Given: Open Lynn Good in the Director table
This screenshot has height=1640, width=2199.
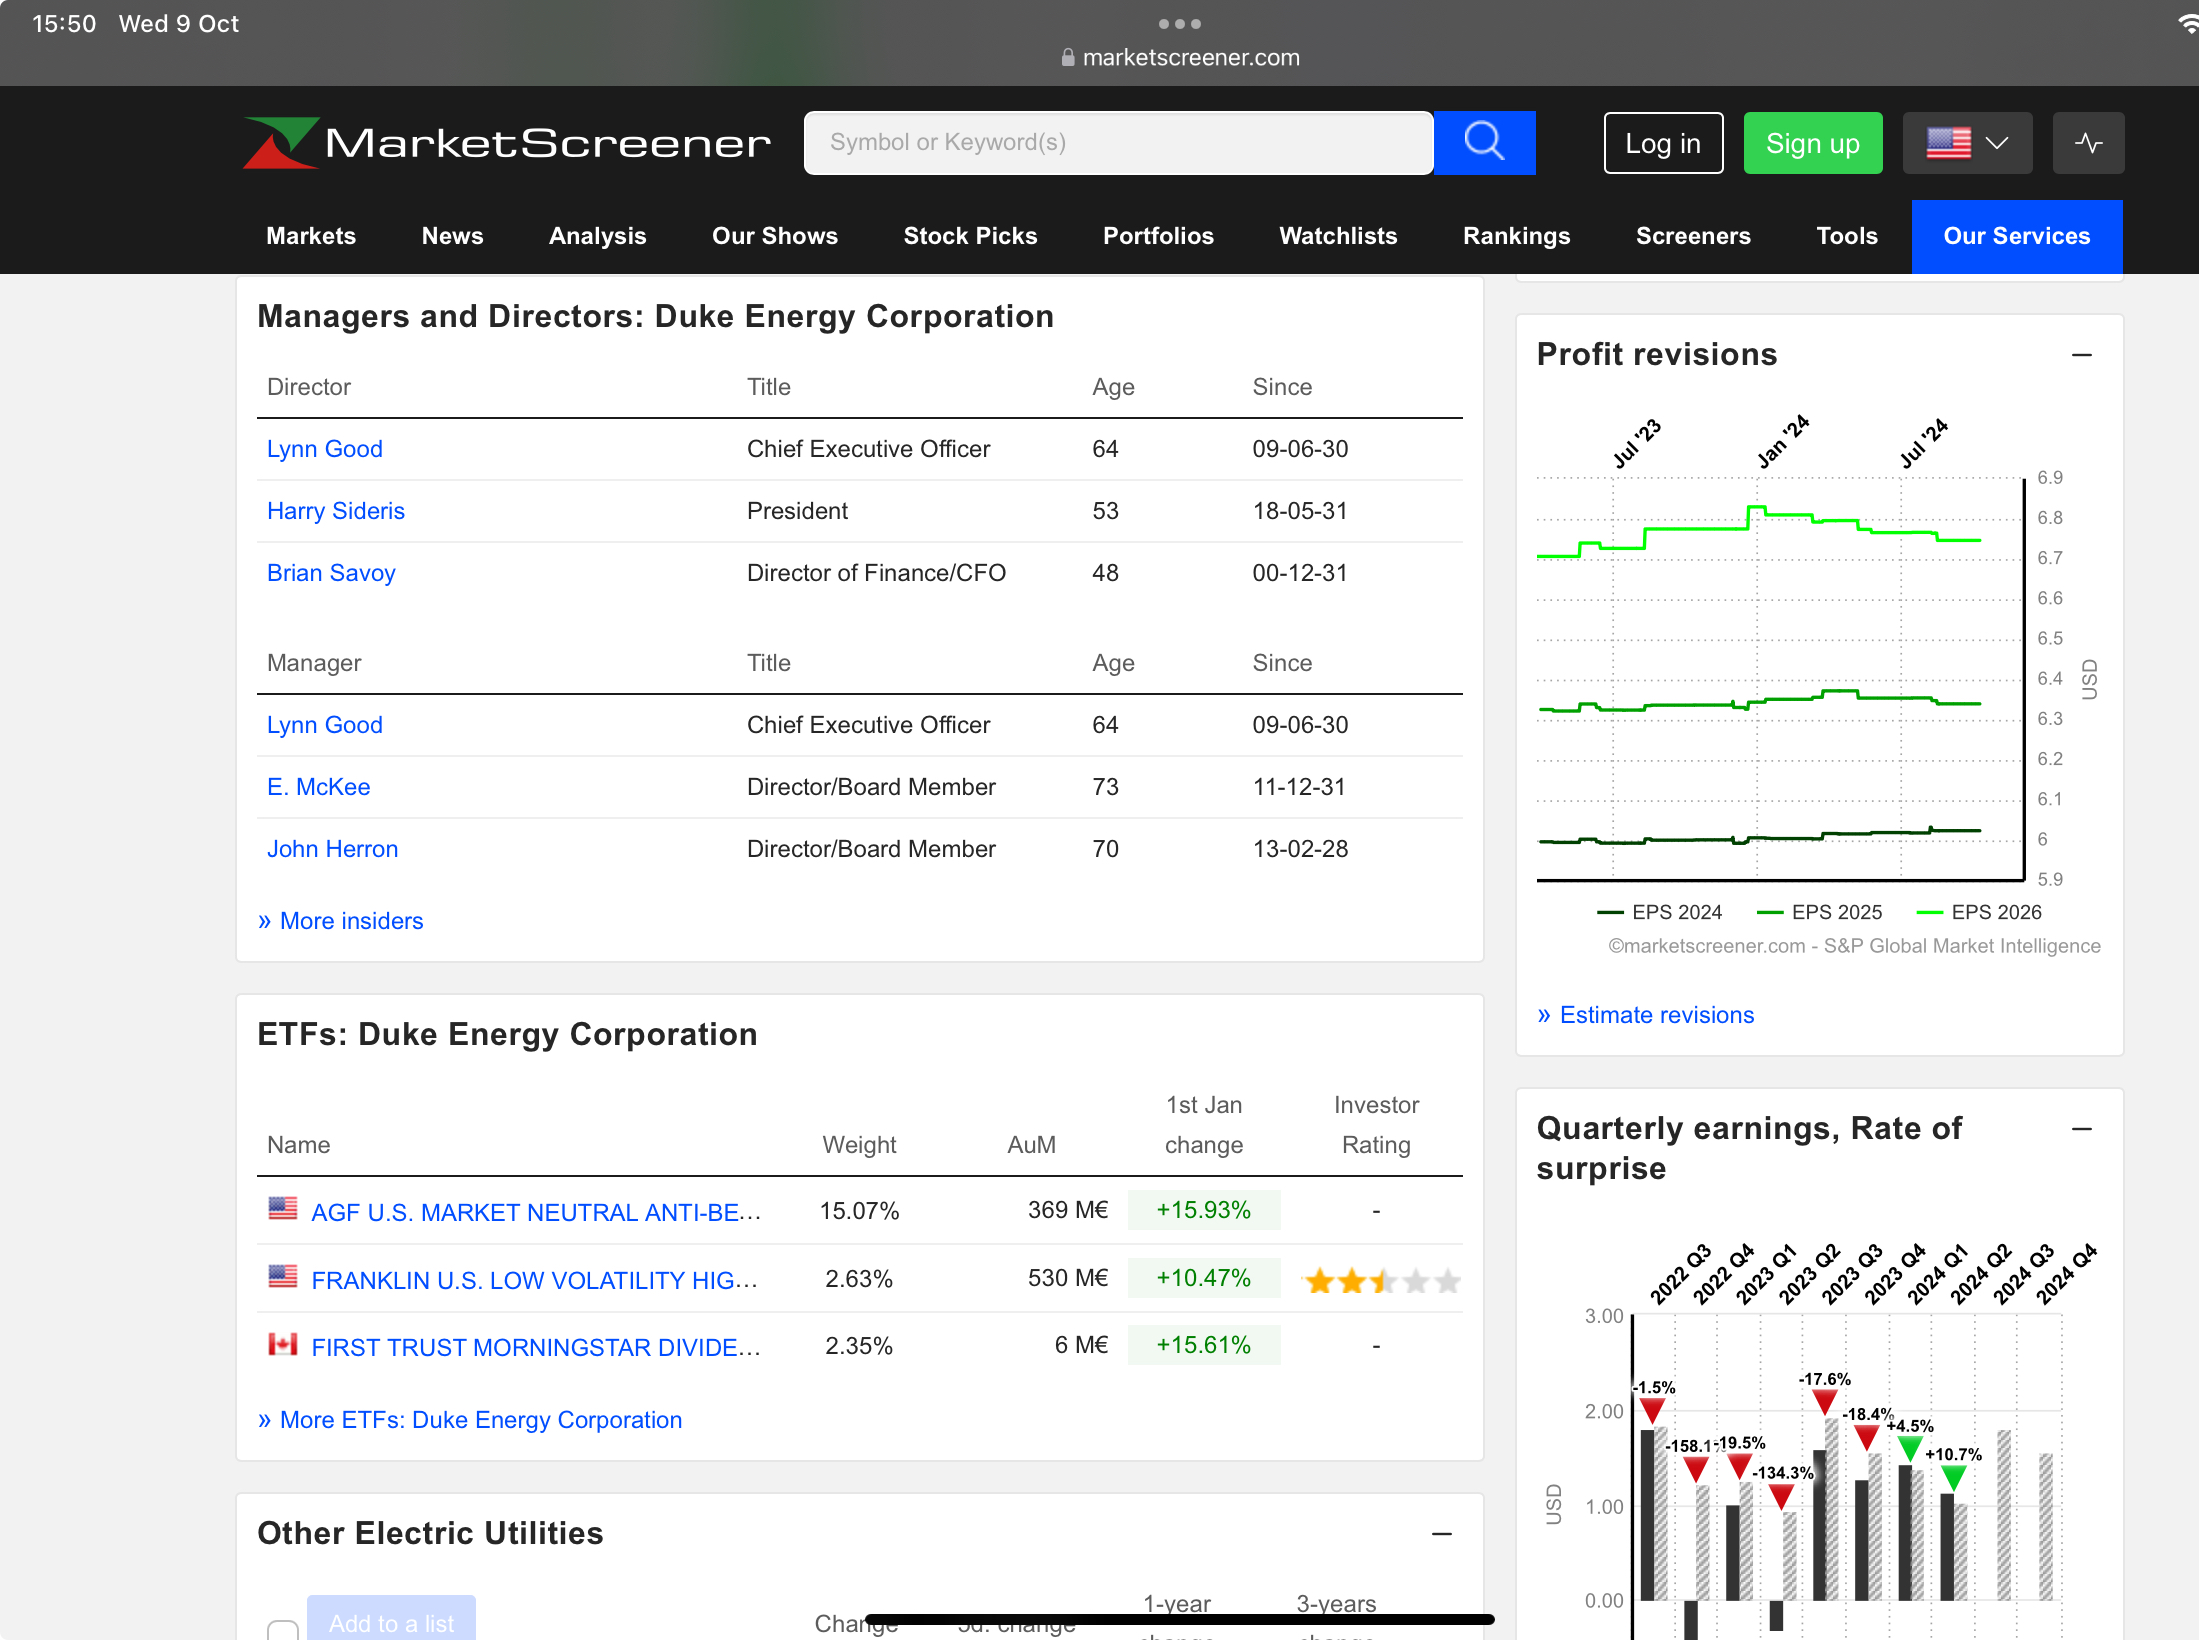Looking at the screenshot, I should (x=325, y=449).
